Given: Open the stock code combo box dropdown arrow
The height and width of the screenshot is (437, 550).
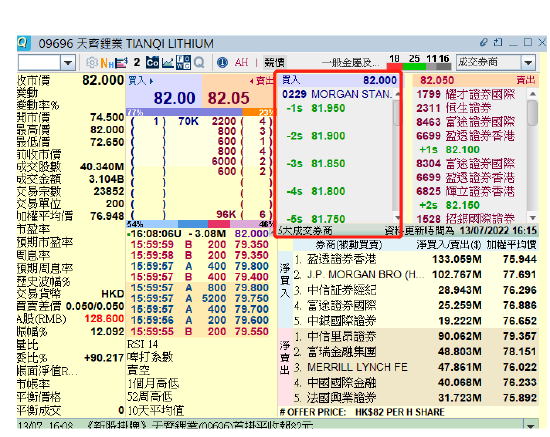Looking at the screenshot, I should coord(68,63).
